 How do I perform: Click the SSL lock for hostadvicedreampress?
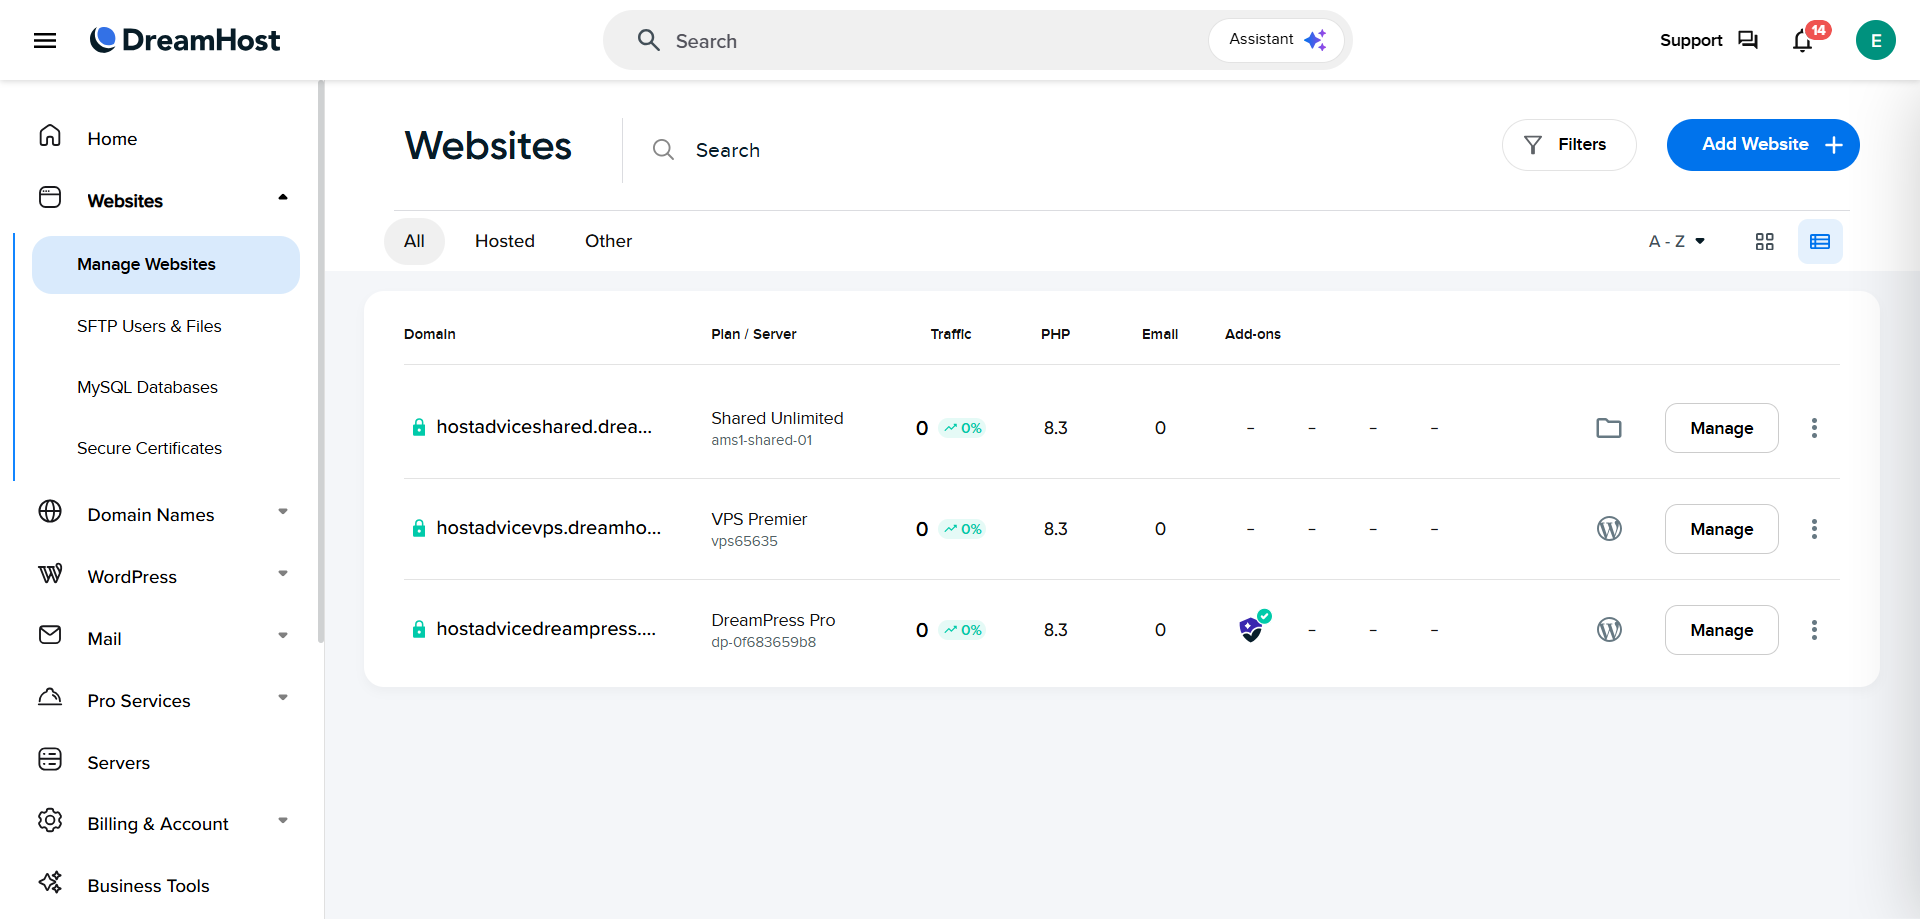tap(419, 629)
